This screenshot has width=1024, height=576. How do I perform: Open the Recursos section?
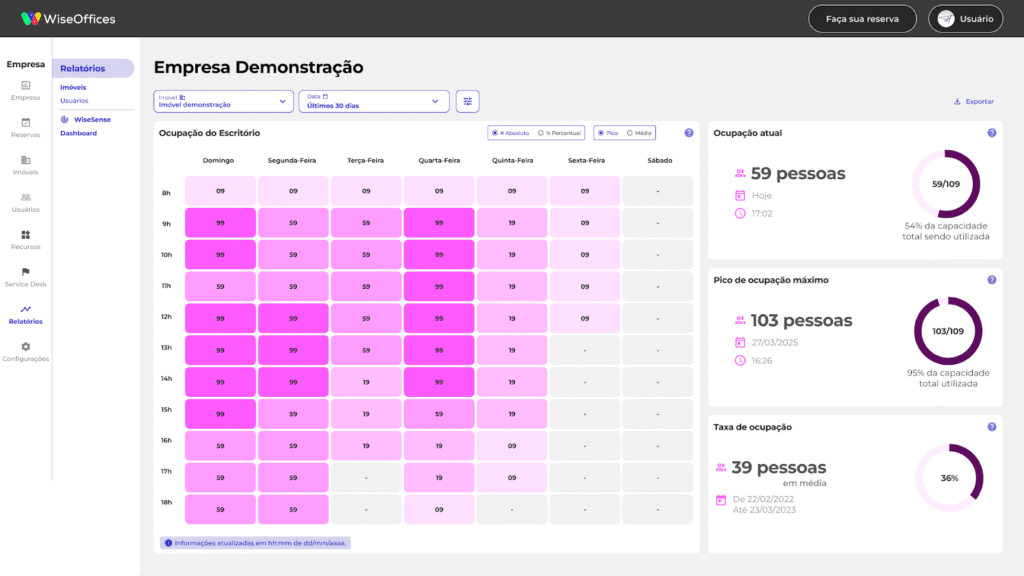[25, 238]
